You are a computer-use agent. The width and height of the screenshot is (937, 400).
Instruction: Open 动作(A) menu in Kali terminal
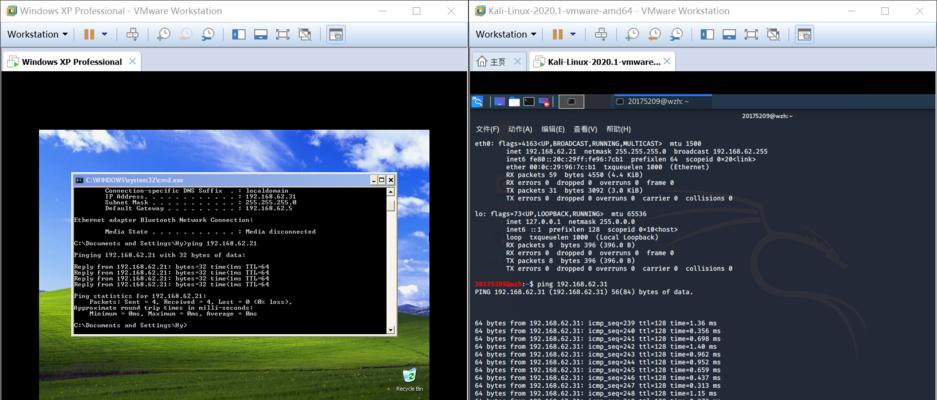click(x=520, y=129)
